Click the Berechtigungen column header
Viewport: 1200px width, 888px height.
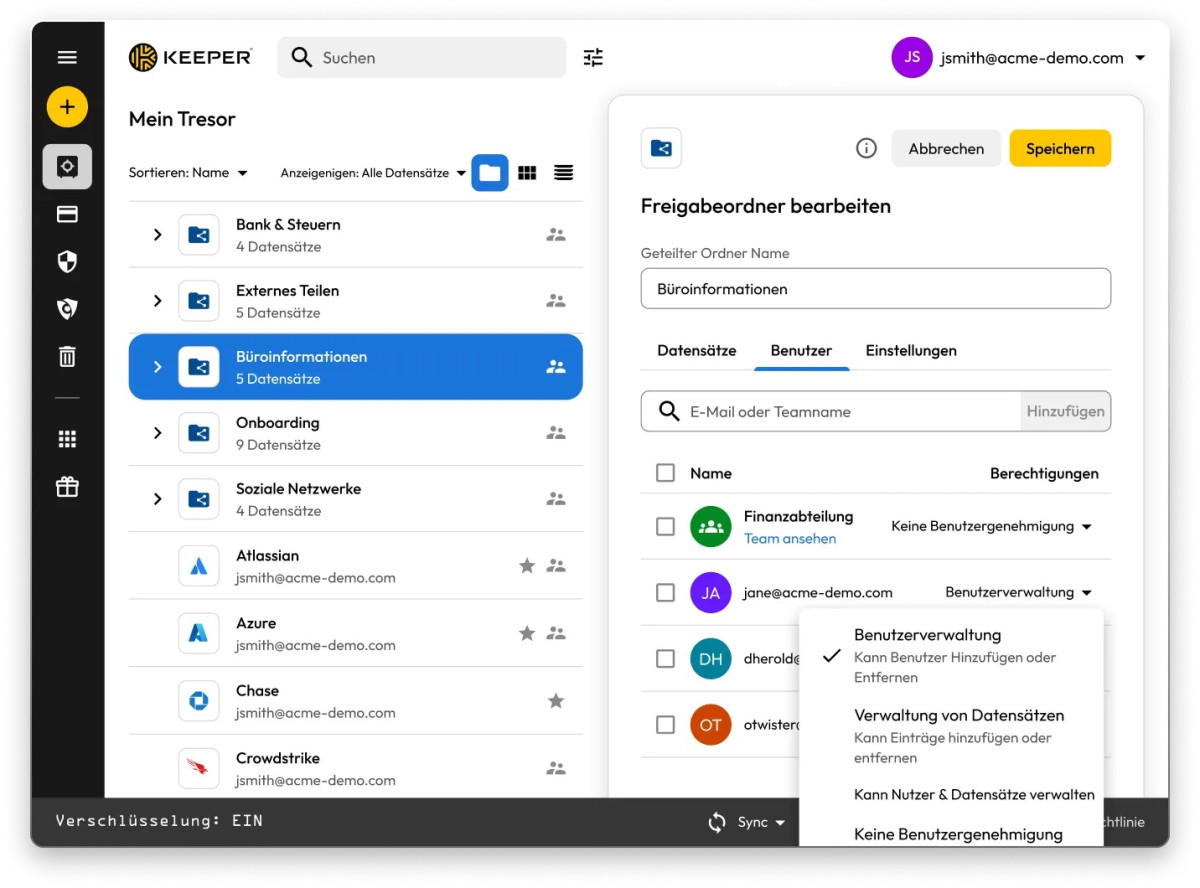pos(1044,474)
